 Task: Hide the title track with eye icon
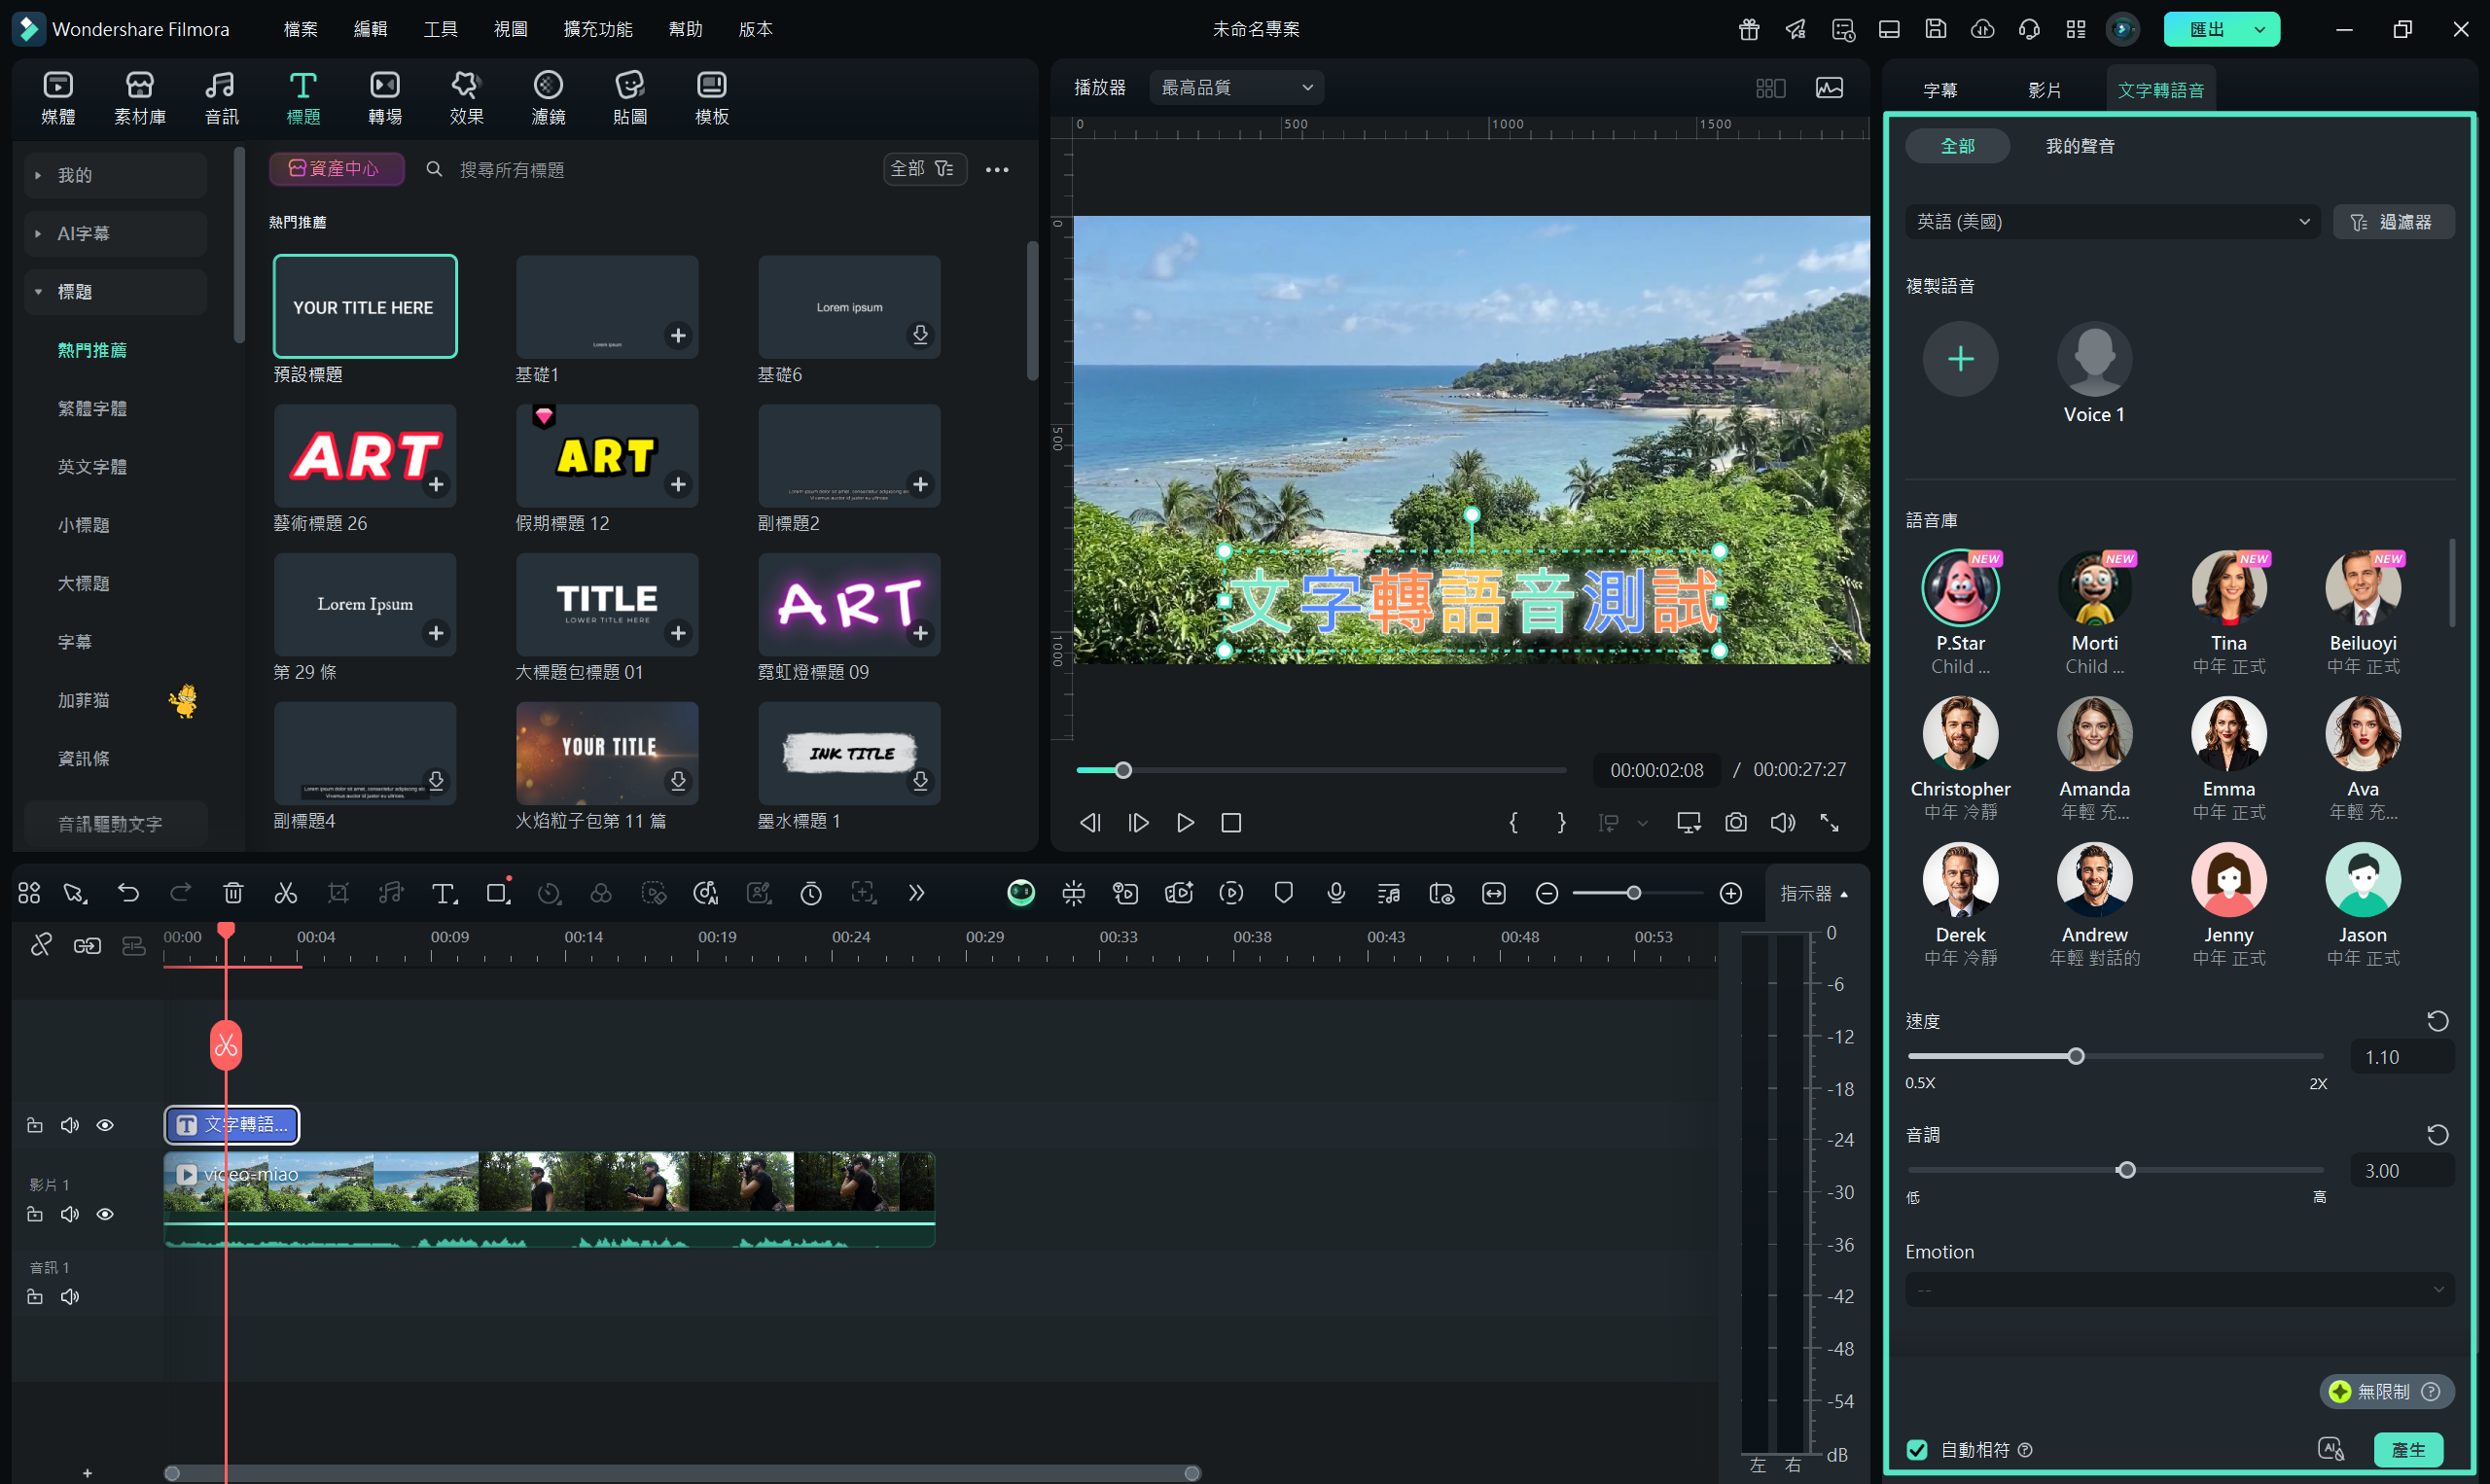point(105,1125)
